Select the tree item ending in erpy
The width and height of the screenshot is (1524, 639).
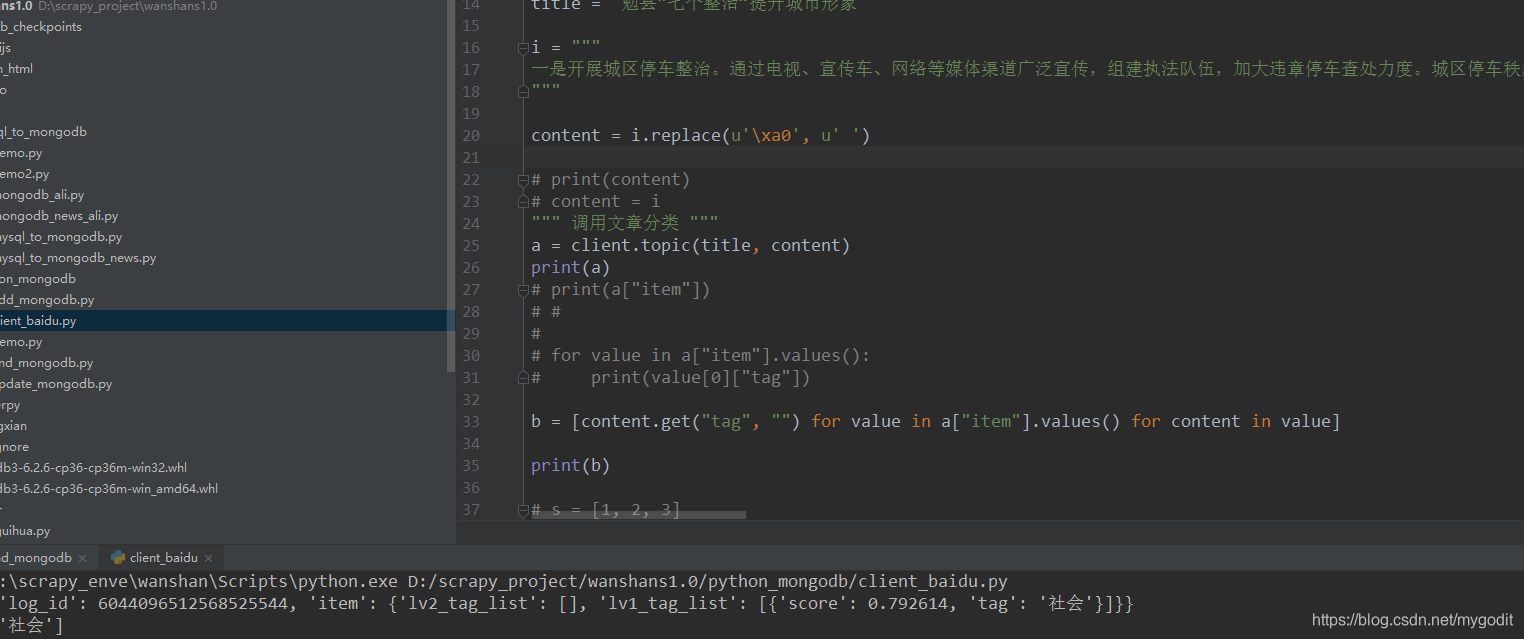click(x=10, y=405)
